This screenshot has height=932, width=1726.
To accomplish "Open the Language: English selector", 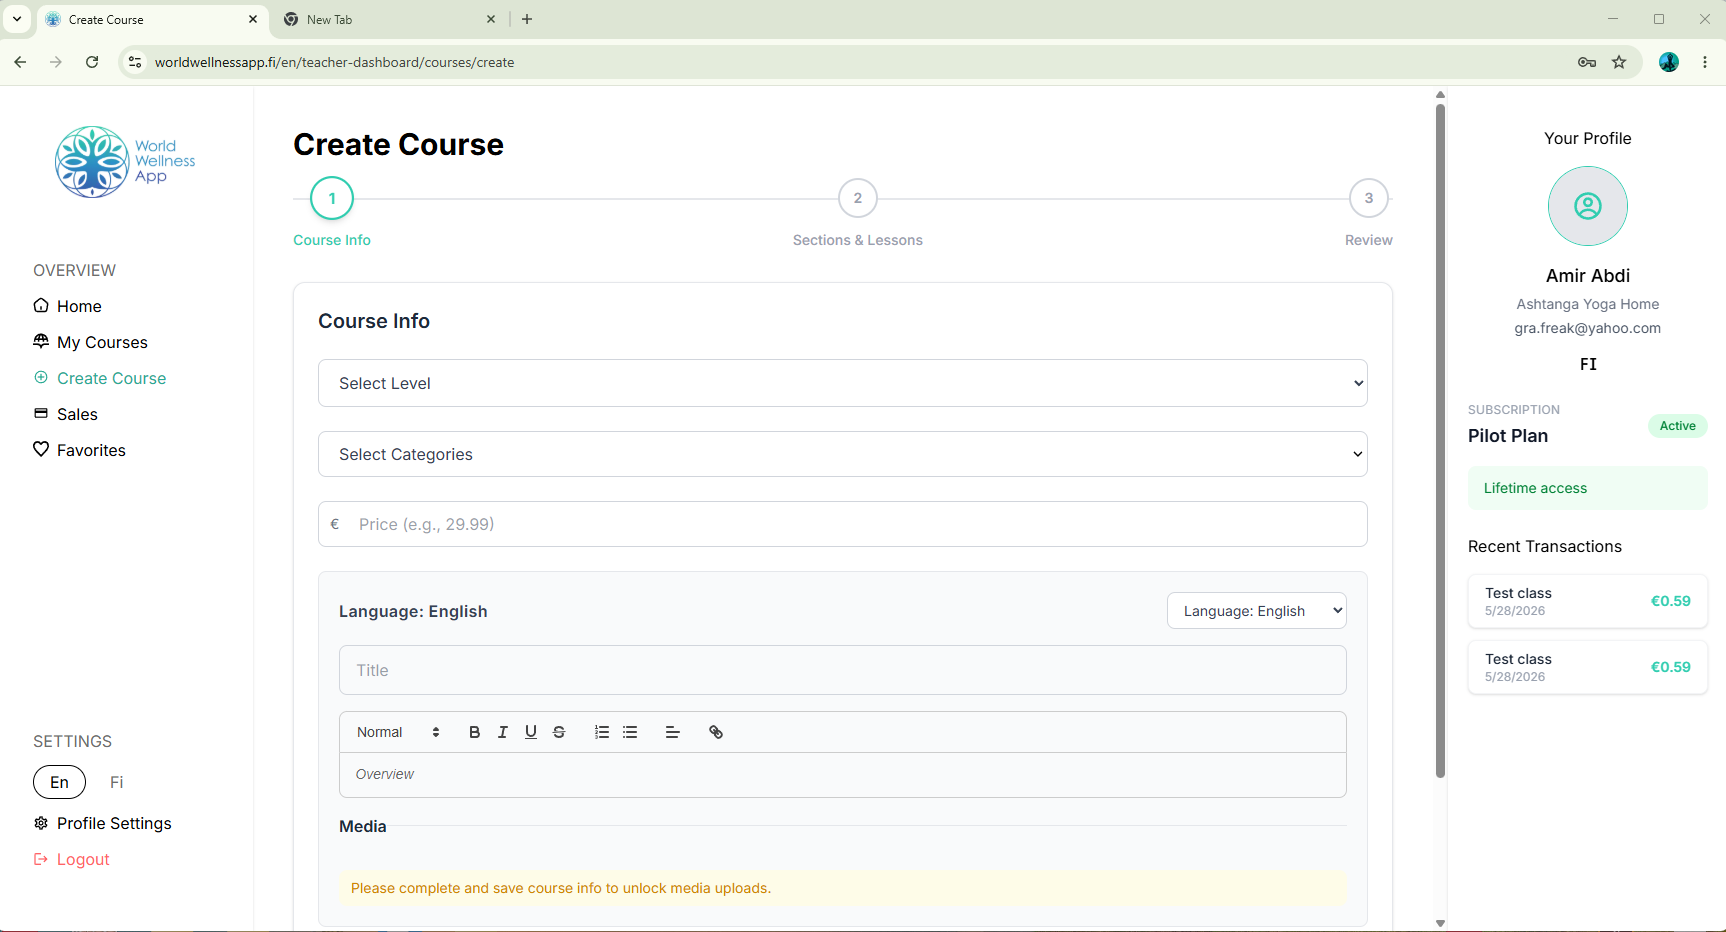I will coord(1257,611).
